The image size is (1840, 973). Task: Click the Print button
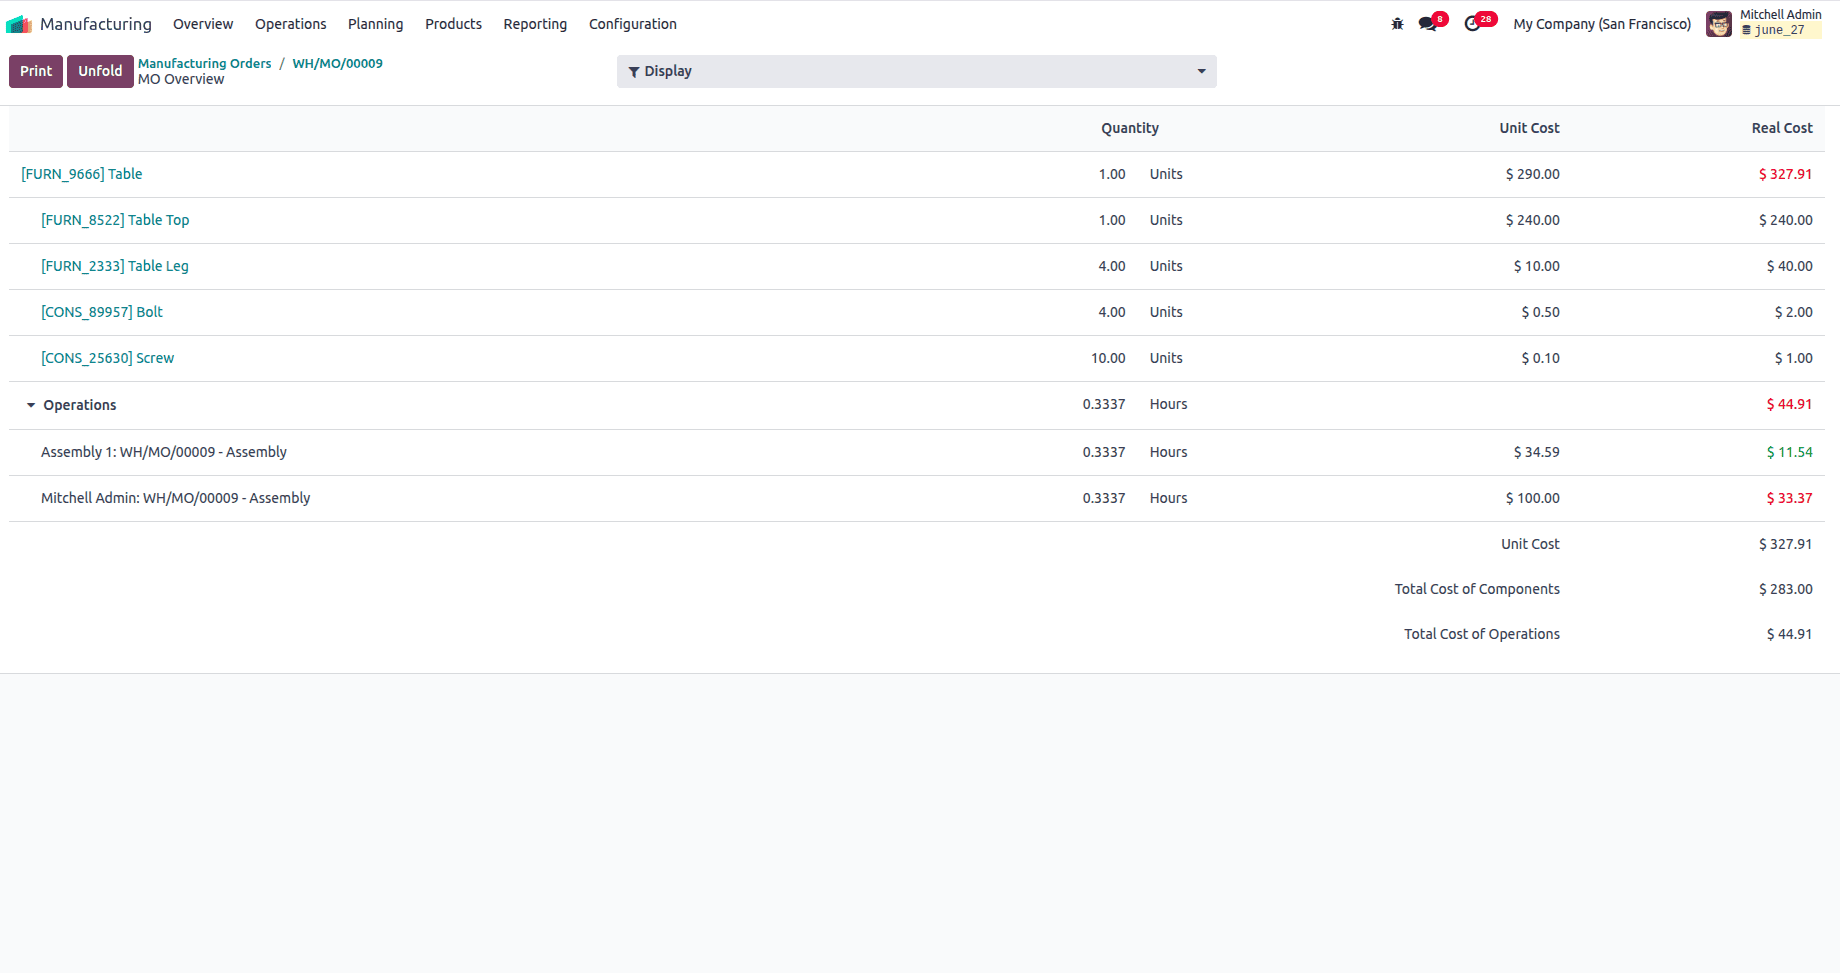point(36,71)
